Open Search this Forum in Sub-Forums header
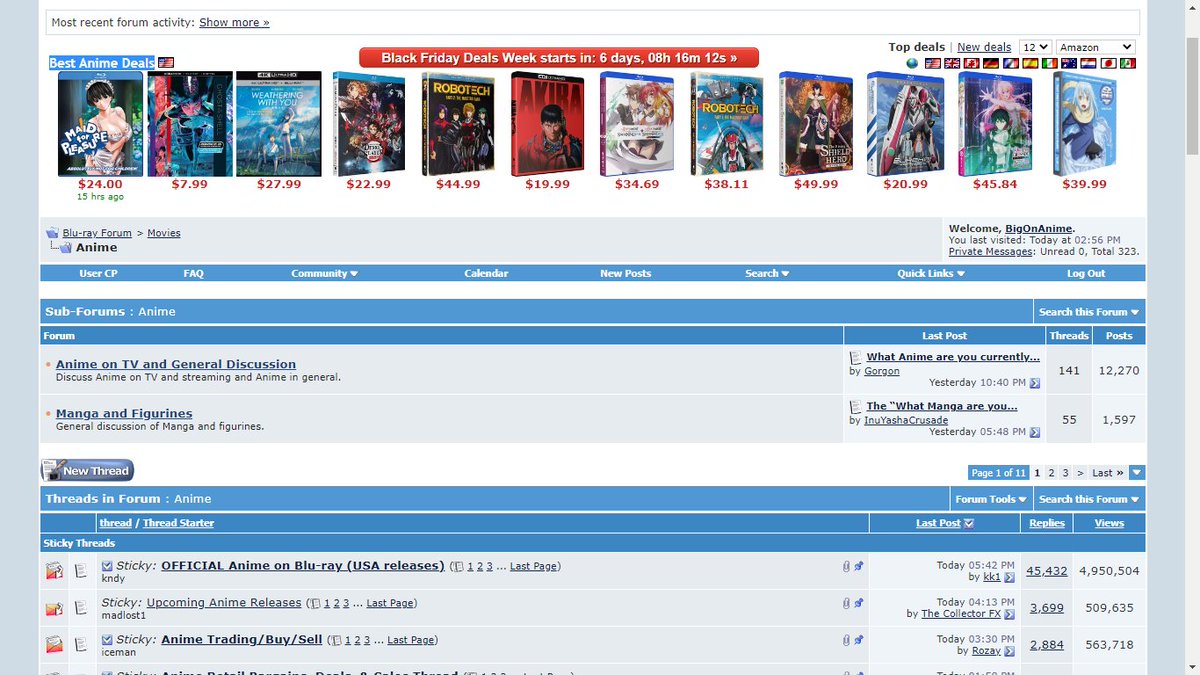 click(1089, 312)
